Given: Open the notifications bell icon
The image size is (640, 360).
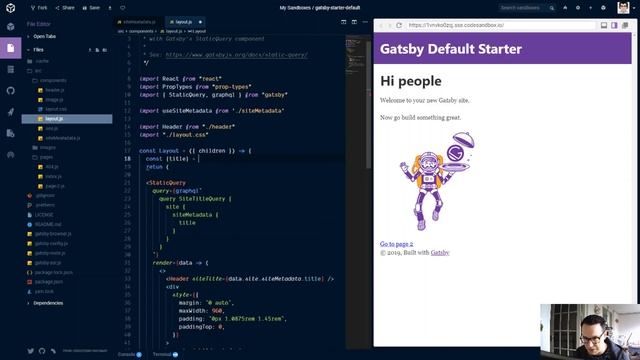Looking at the screenshot, I should point(565,8).
